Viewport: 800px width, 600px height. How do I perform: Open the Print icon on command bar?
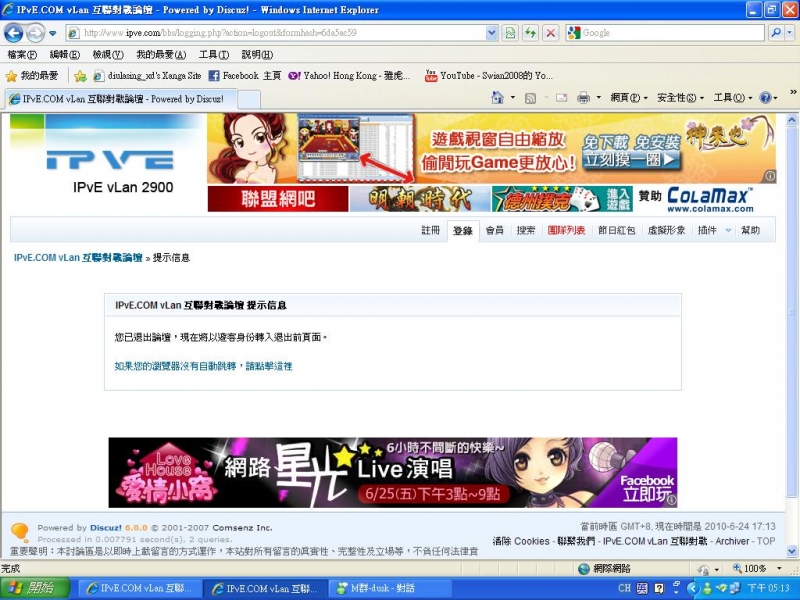point(585,98)
